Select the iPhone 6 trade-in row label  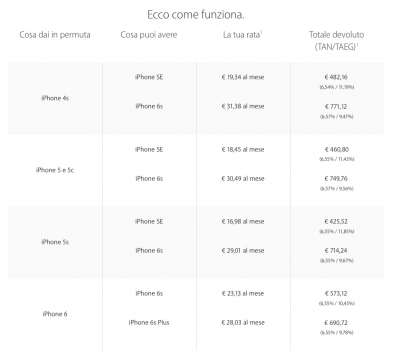pyautogui.click(x=55, y=314)
